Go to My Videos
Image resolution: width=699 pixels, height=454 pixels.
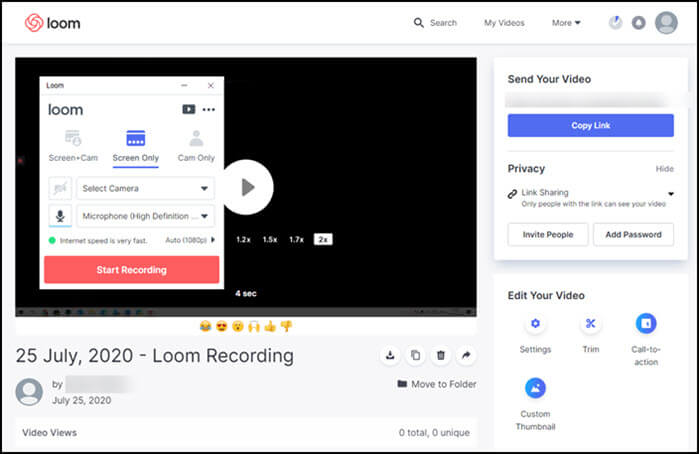[504, 23]
